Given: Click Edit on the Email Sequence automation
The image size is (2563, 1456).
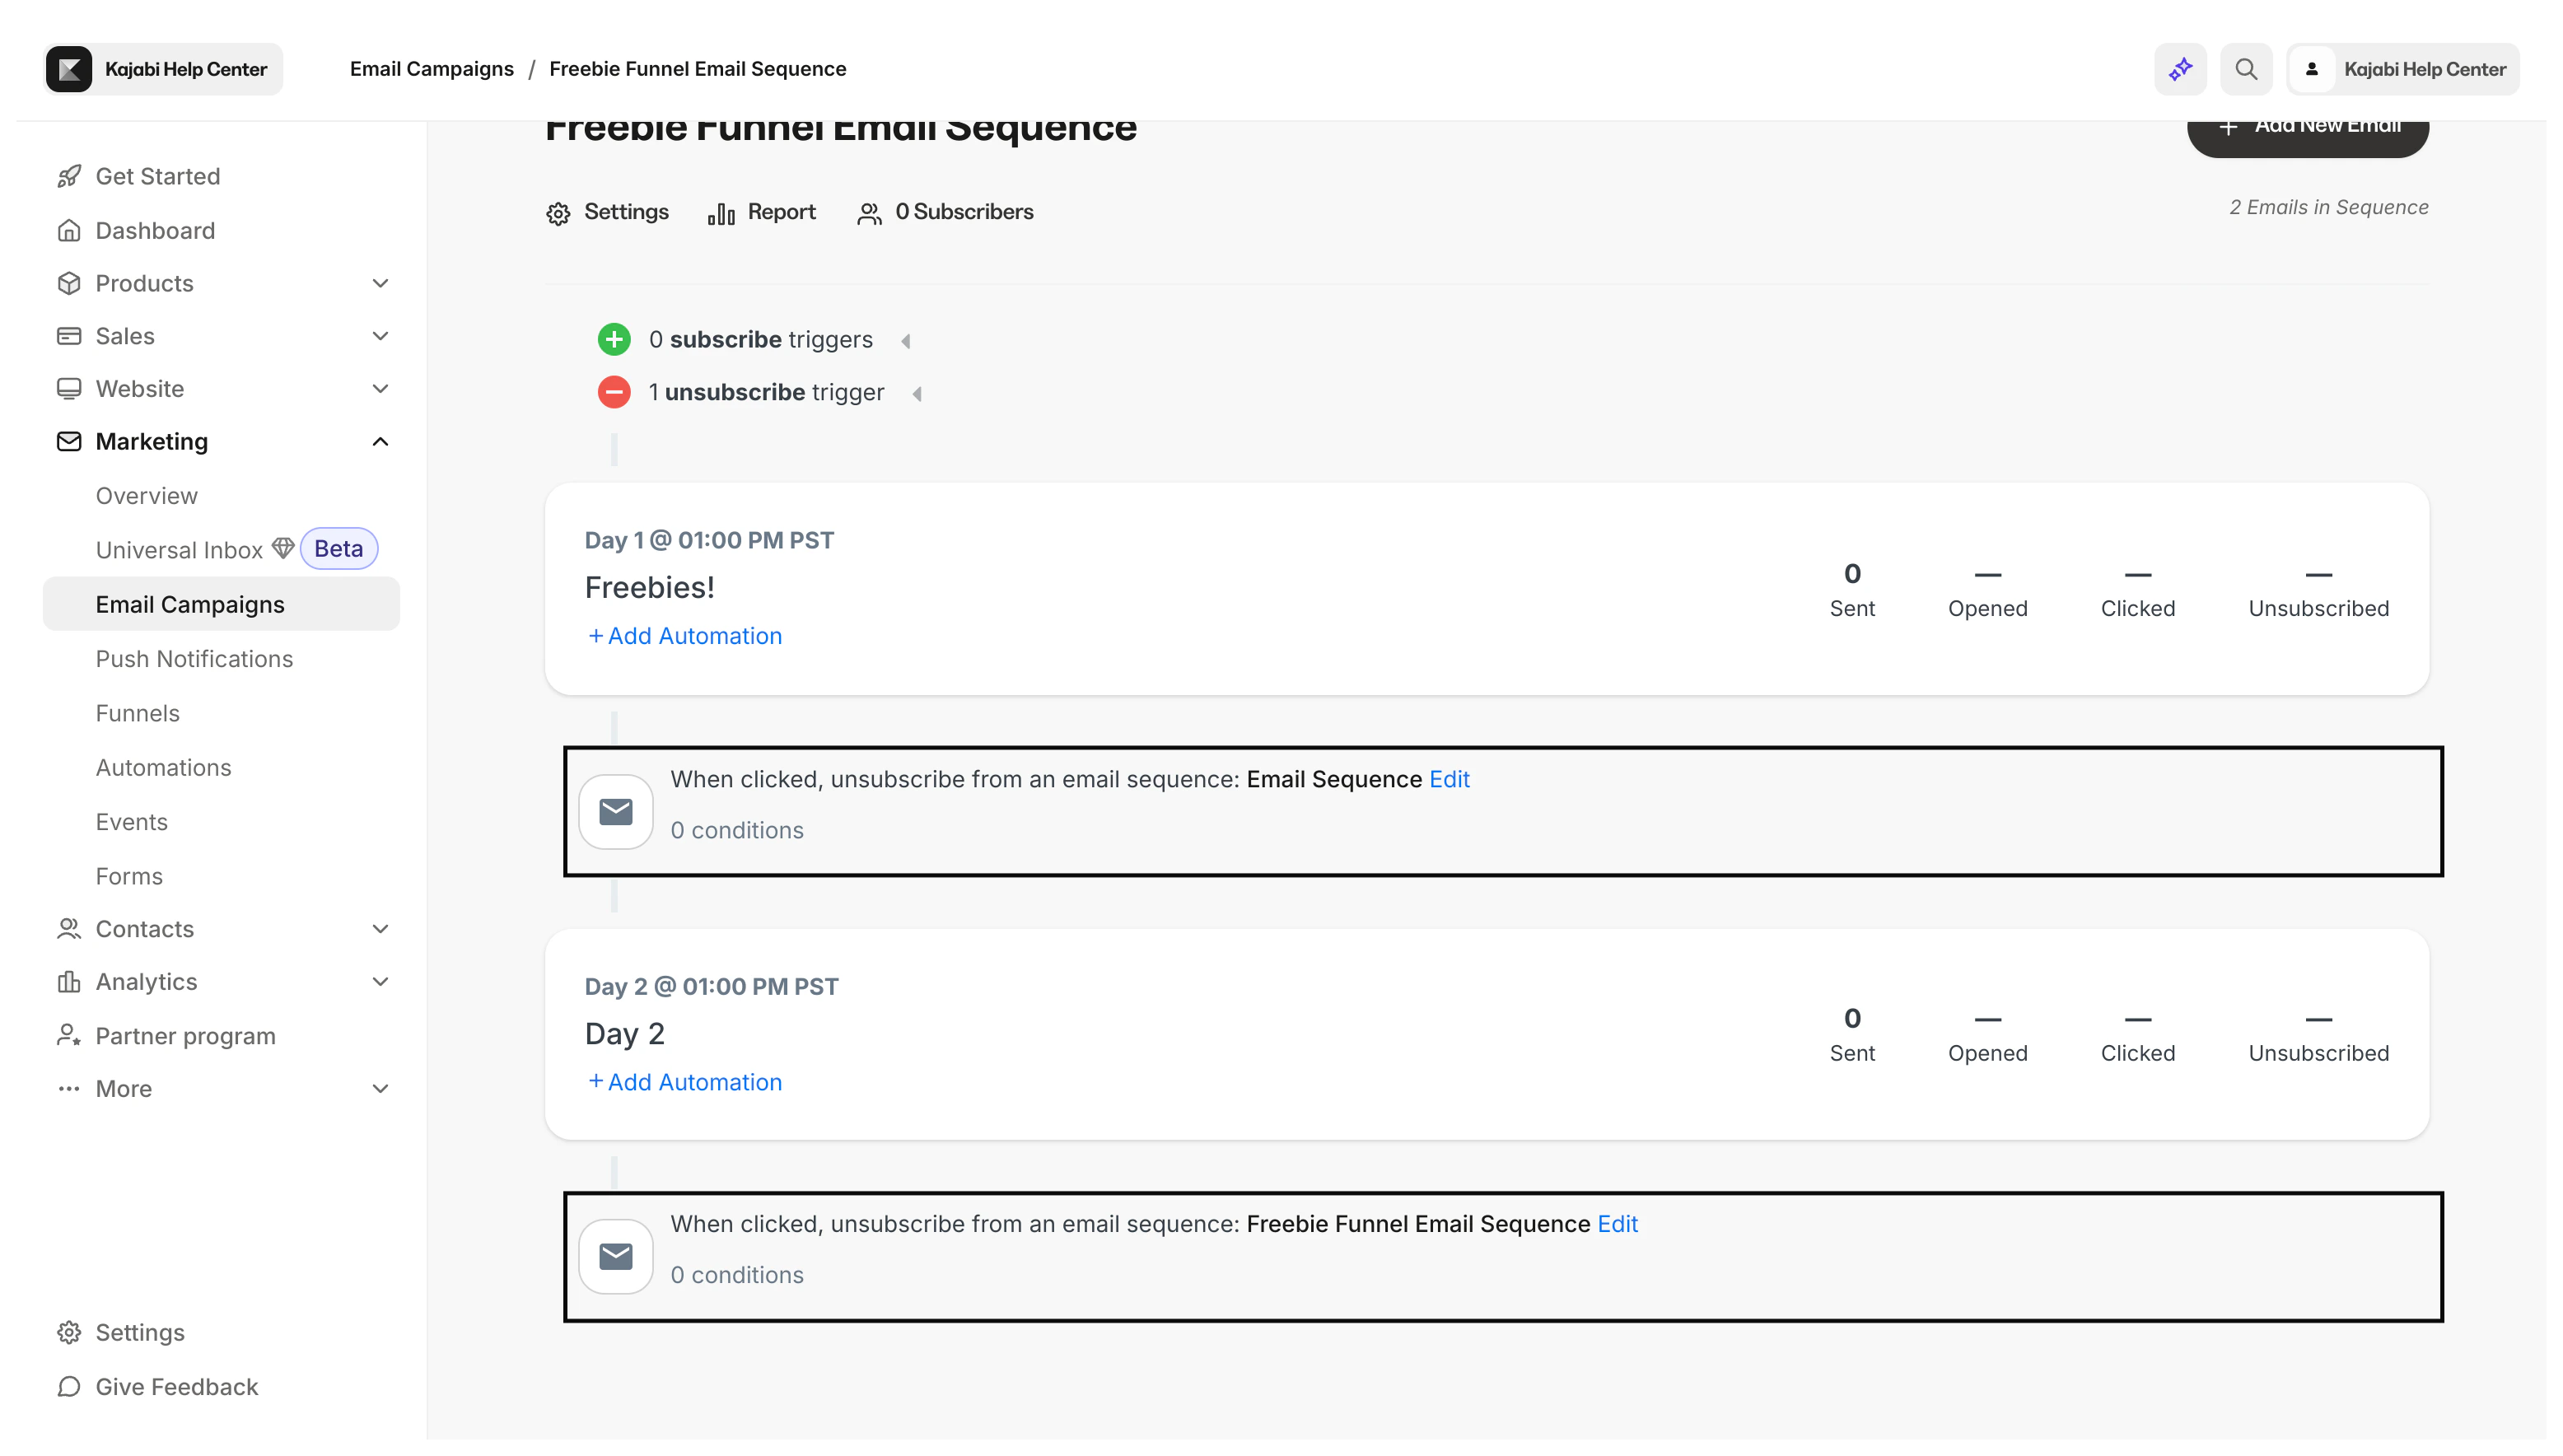Looking at the screenshot, I should (x=1447, y=779).
